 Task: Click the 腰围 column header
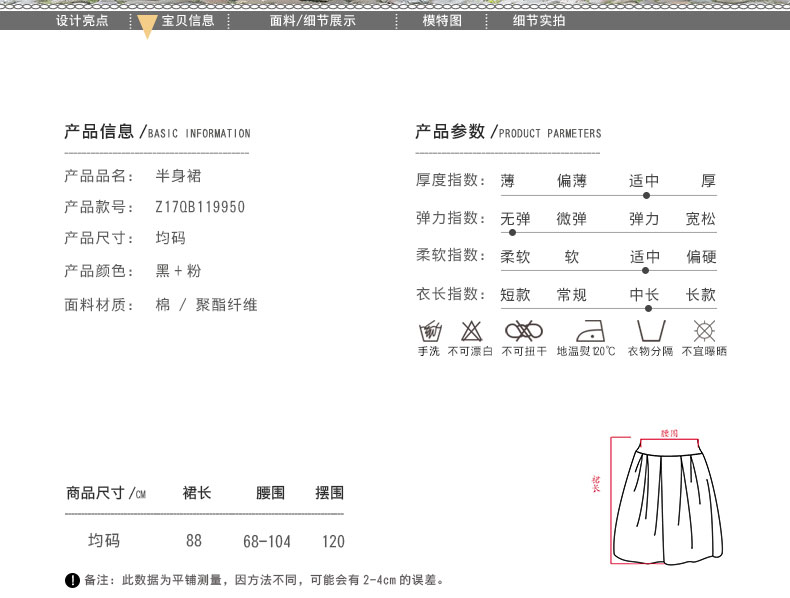click(271, 493)
